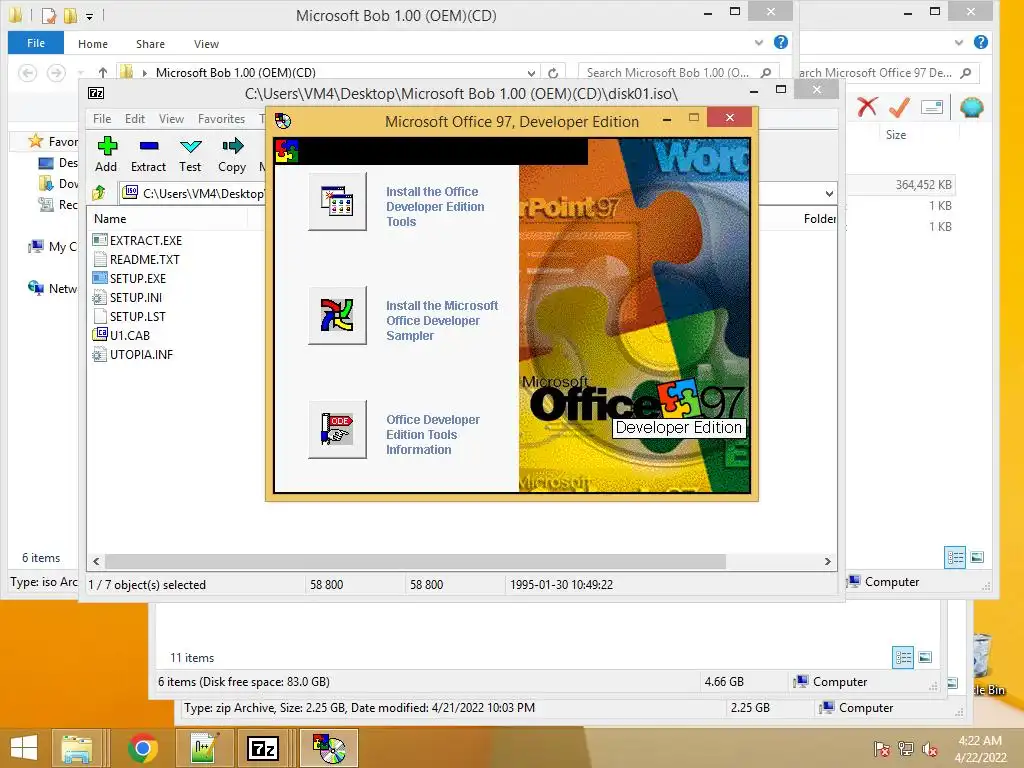Expand the Bob Explorer ribbon chevron
Screen dimensions: 1024x768
[x=759, y=42]
